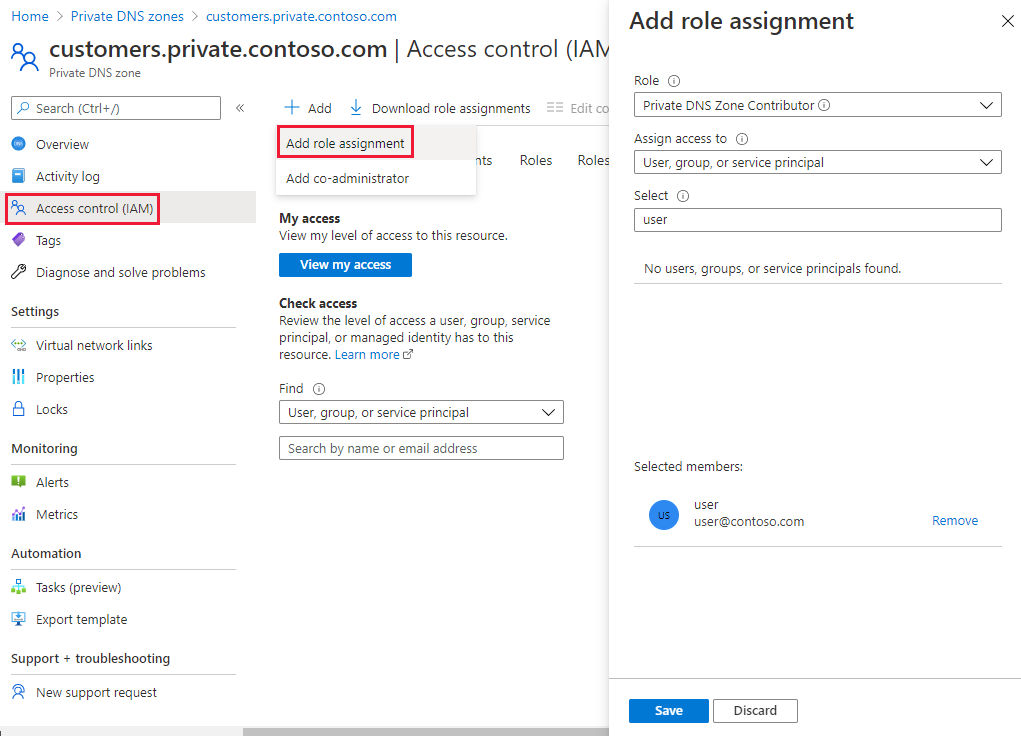Viewport: 1021px width, 736px height.
Task: Click the Save button
Action: pyautogui.click(x=668, y=710)
